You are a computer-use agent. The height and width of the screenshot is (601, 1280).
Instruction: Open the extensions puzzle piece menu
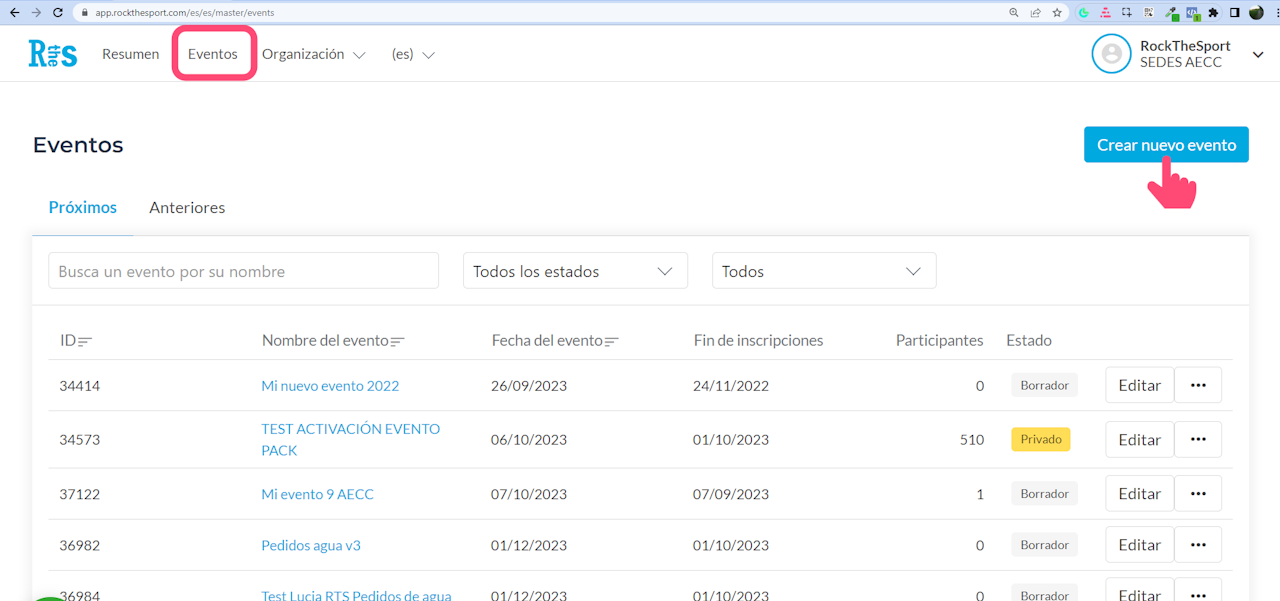[1213, 13]
